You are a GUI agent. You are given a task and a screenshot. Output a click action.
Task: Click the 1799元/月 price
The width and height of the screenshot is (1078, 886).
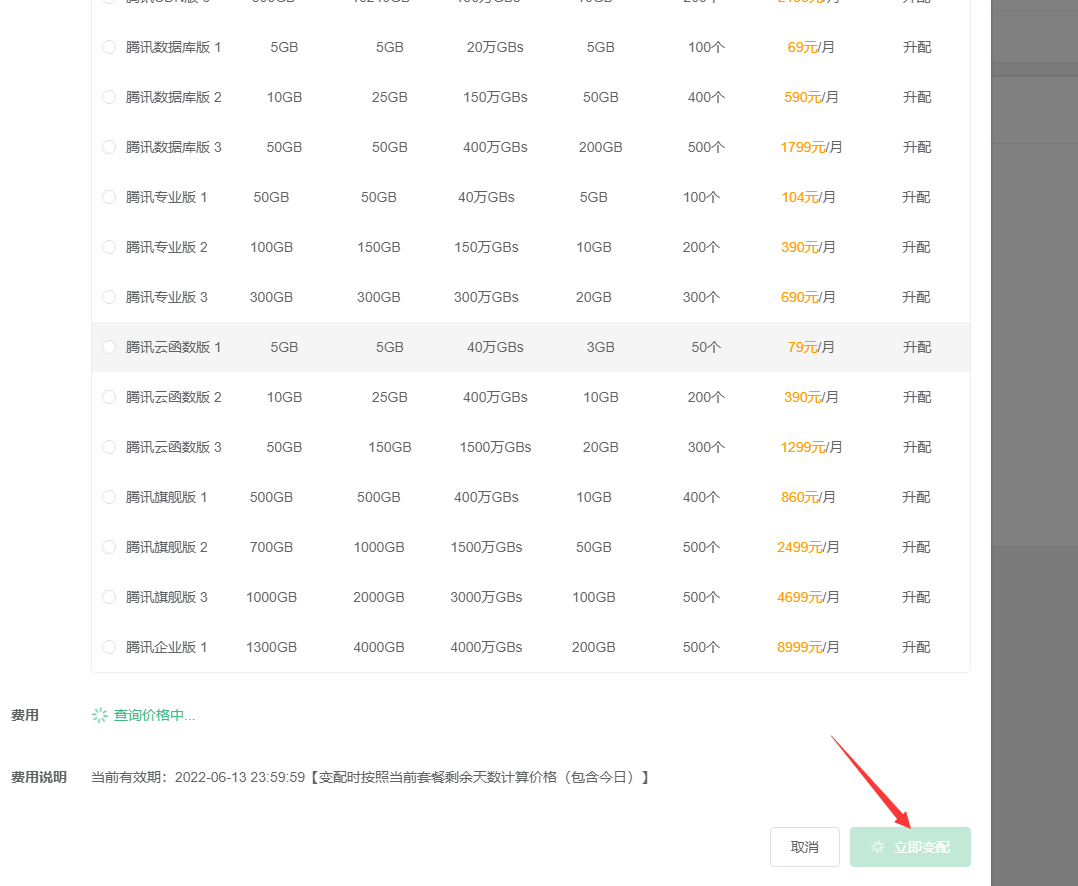(811, 147)
